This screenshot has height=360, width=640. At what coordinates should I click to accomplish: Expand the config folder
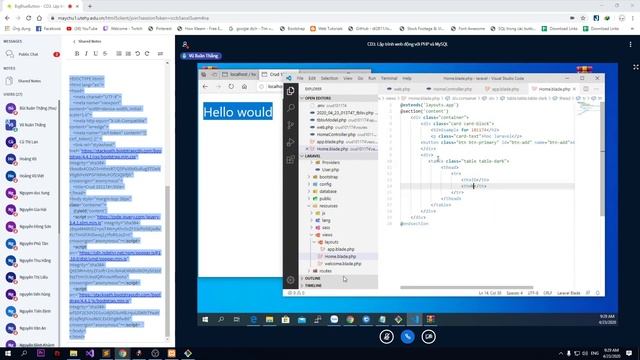(325, 184)
